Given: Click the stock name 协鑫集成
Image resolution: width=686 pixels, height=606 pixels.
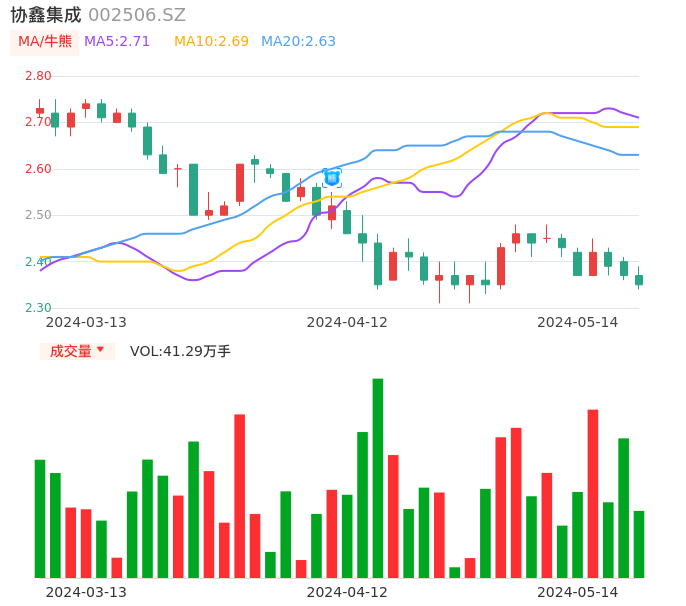Looking at the screenshot, I should click(x=46, y=15).
